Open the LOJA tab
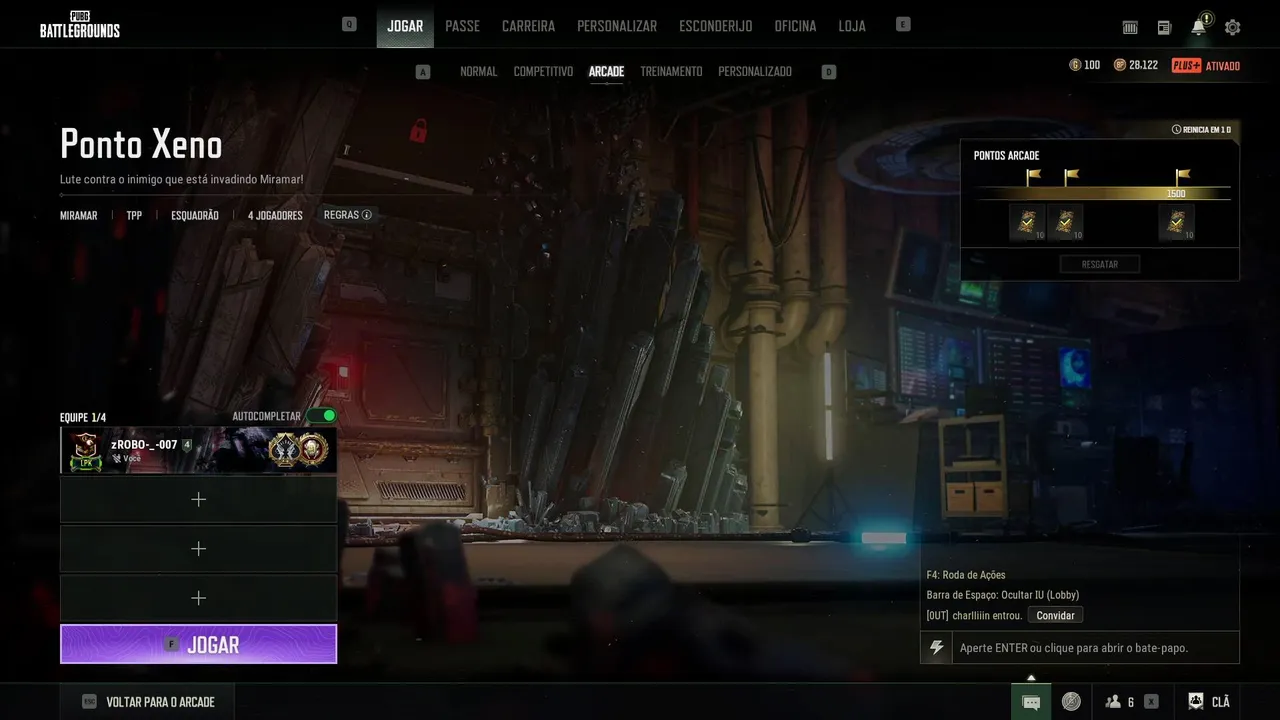 click(852, 26)
